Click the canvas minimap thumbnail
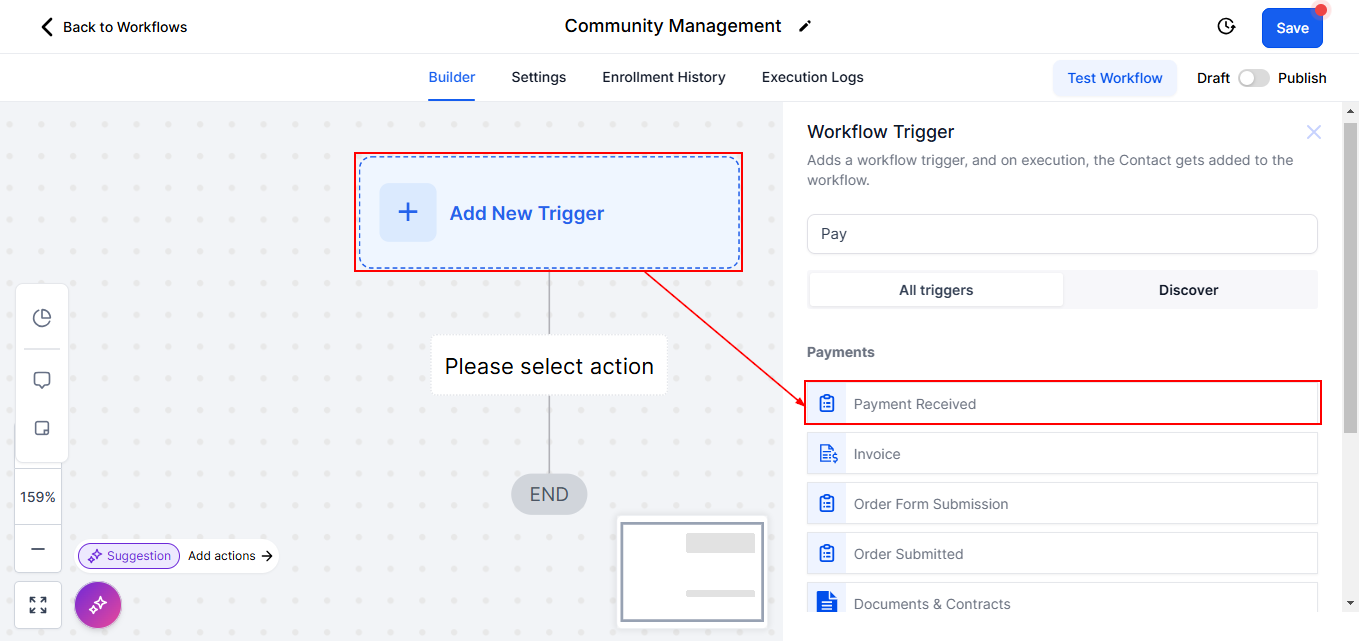The width and height of the screenshot is (1359, 641). pyautogui.click(x=692, y=571)
